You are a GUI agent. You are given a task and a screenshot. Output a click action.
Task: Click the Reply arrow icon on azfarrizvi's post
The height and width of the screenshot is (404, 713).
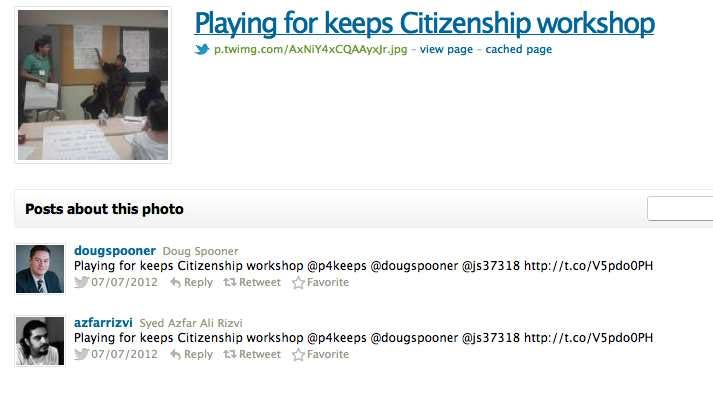pyautogui.click(x=176, y=355)
